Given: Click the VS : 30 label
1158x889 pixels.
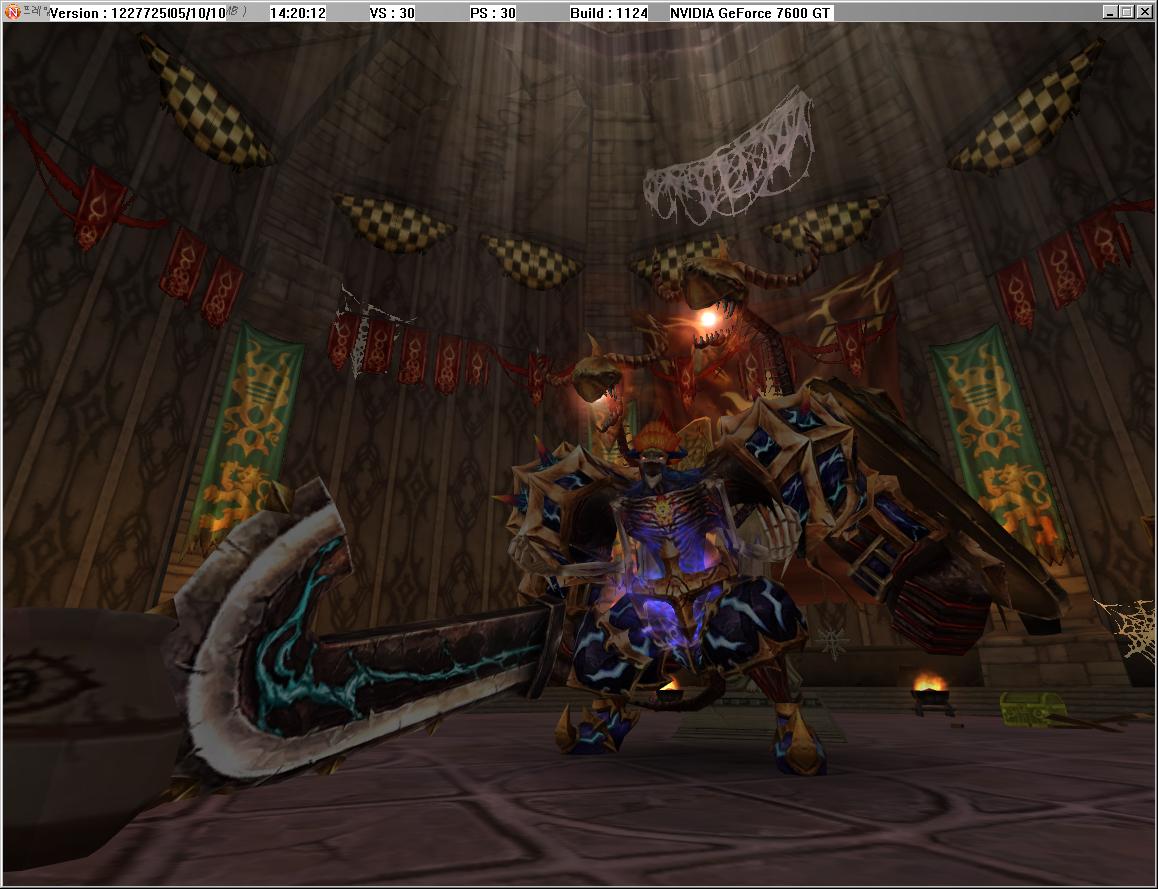Looking at the screenshot, I should click(x=392, y=13).
